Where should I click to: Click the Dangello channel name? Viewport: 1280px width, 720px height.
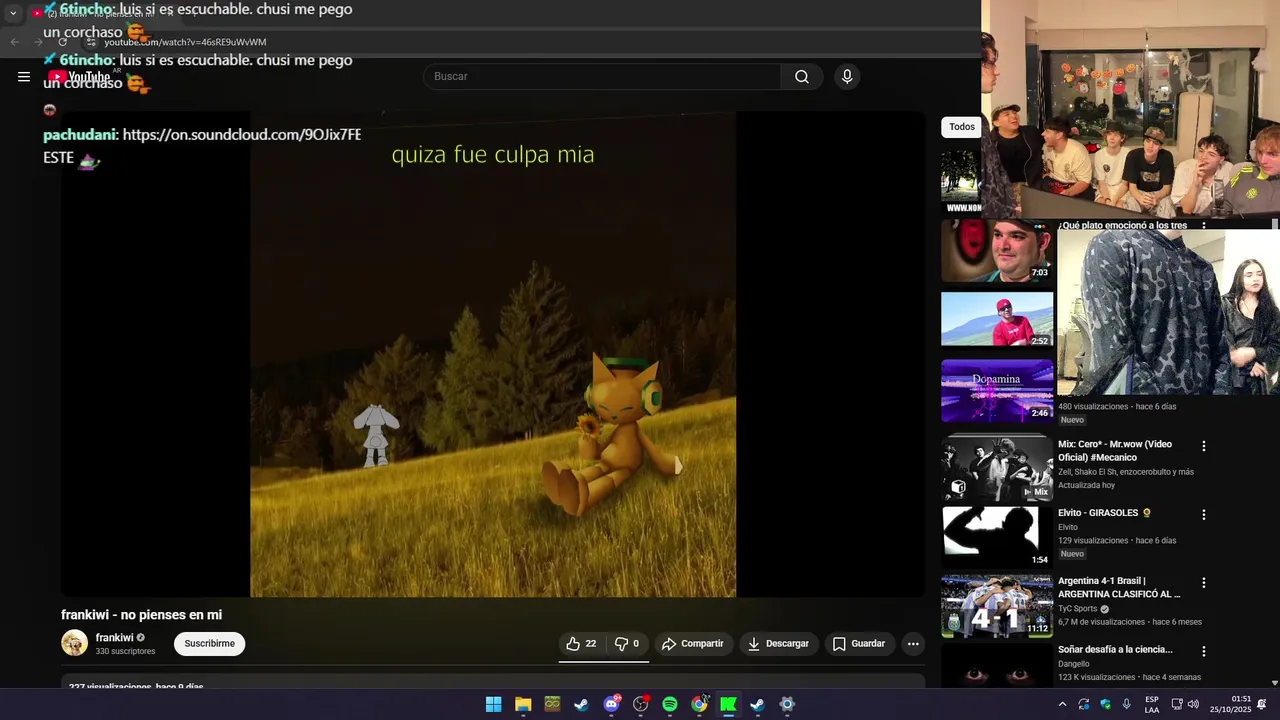[x=1074, y=664]
